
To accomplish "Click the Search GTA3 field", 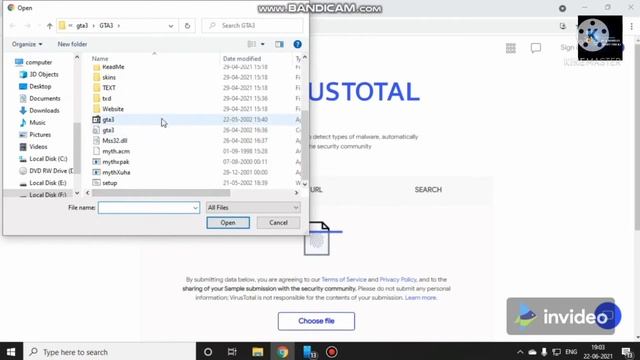I will pyautogui.click(x=253, y=26).
